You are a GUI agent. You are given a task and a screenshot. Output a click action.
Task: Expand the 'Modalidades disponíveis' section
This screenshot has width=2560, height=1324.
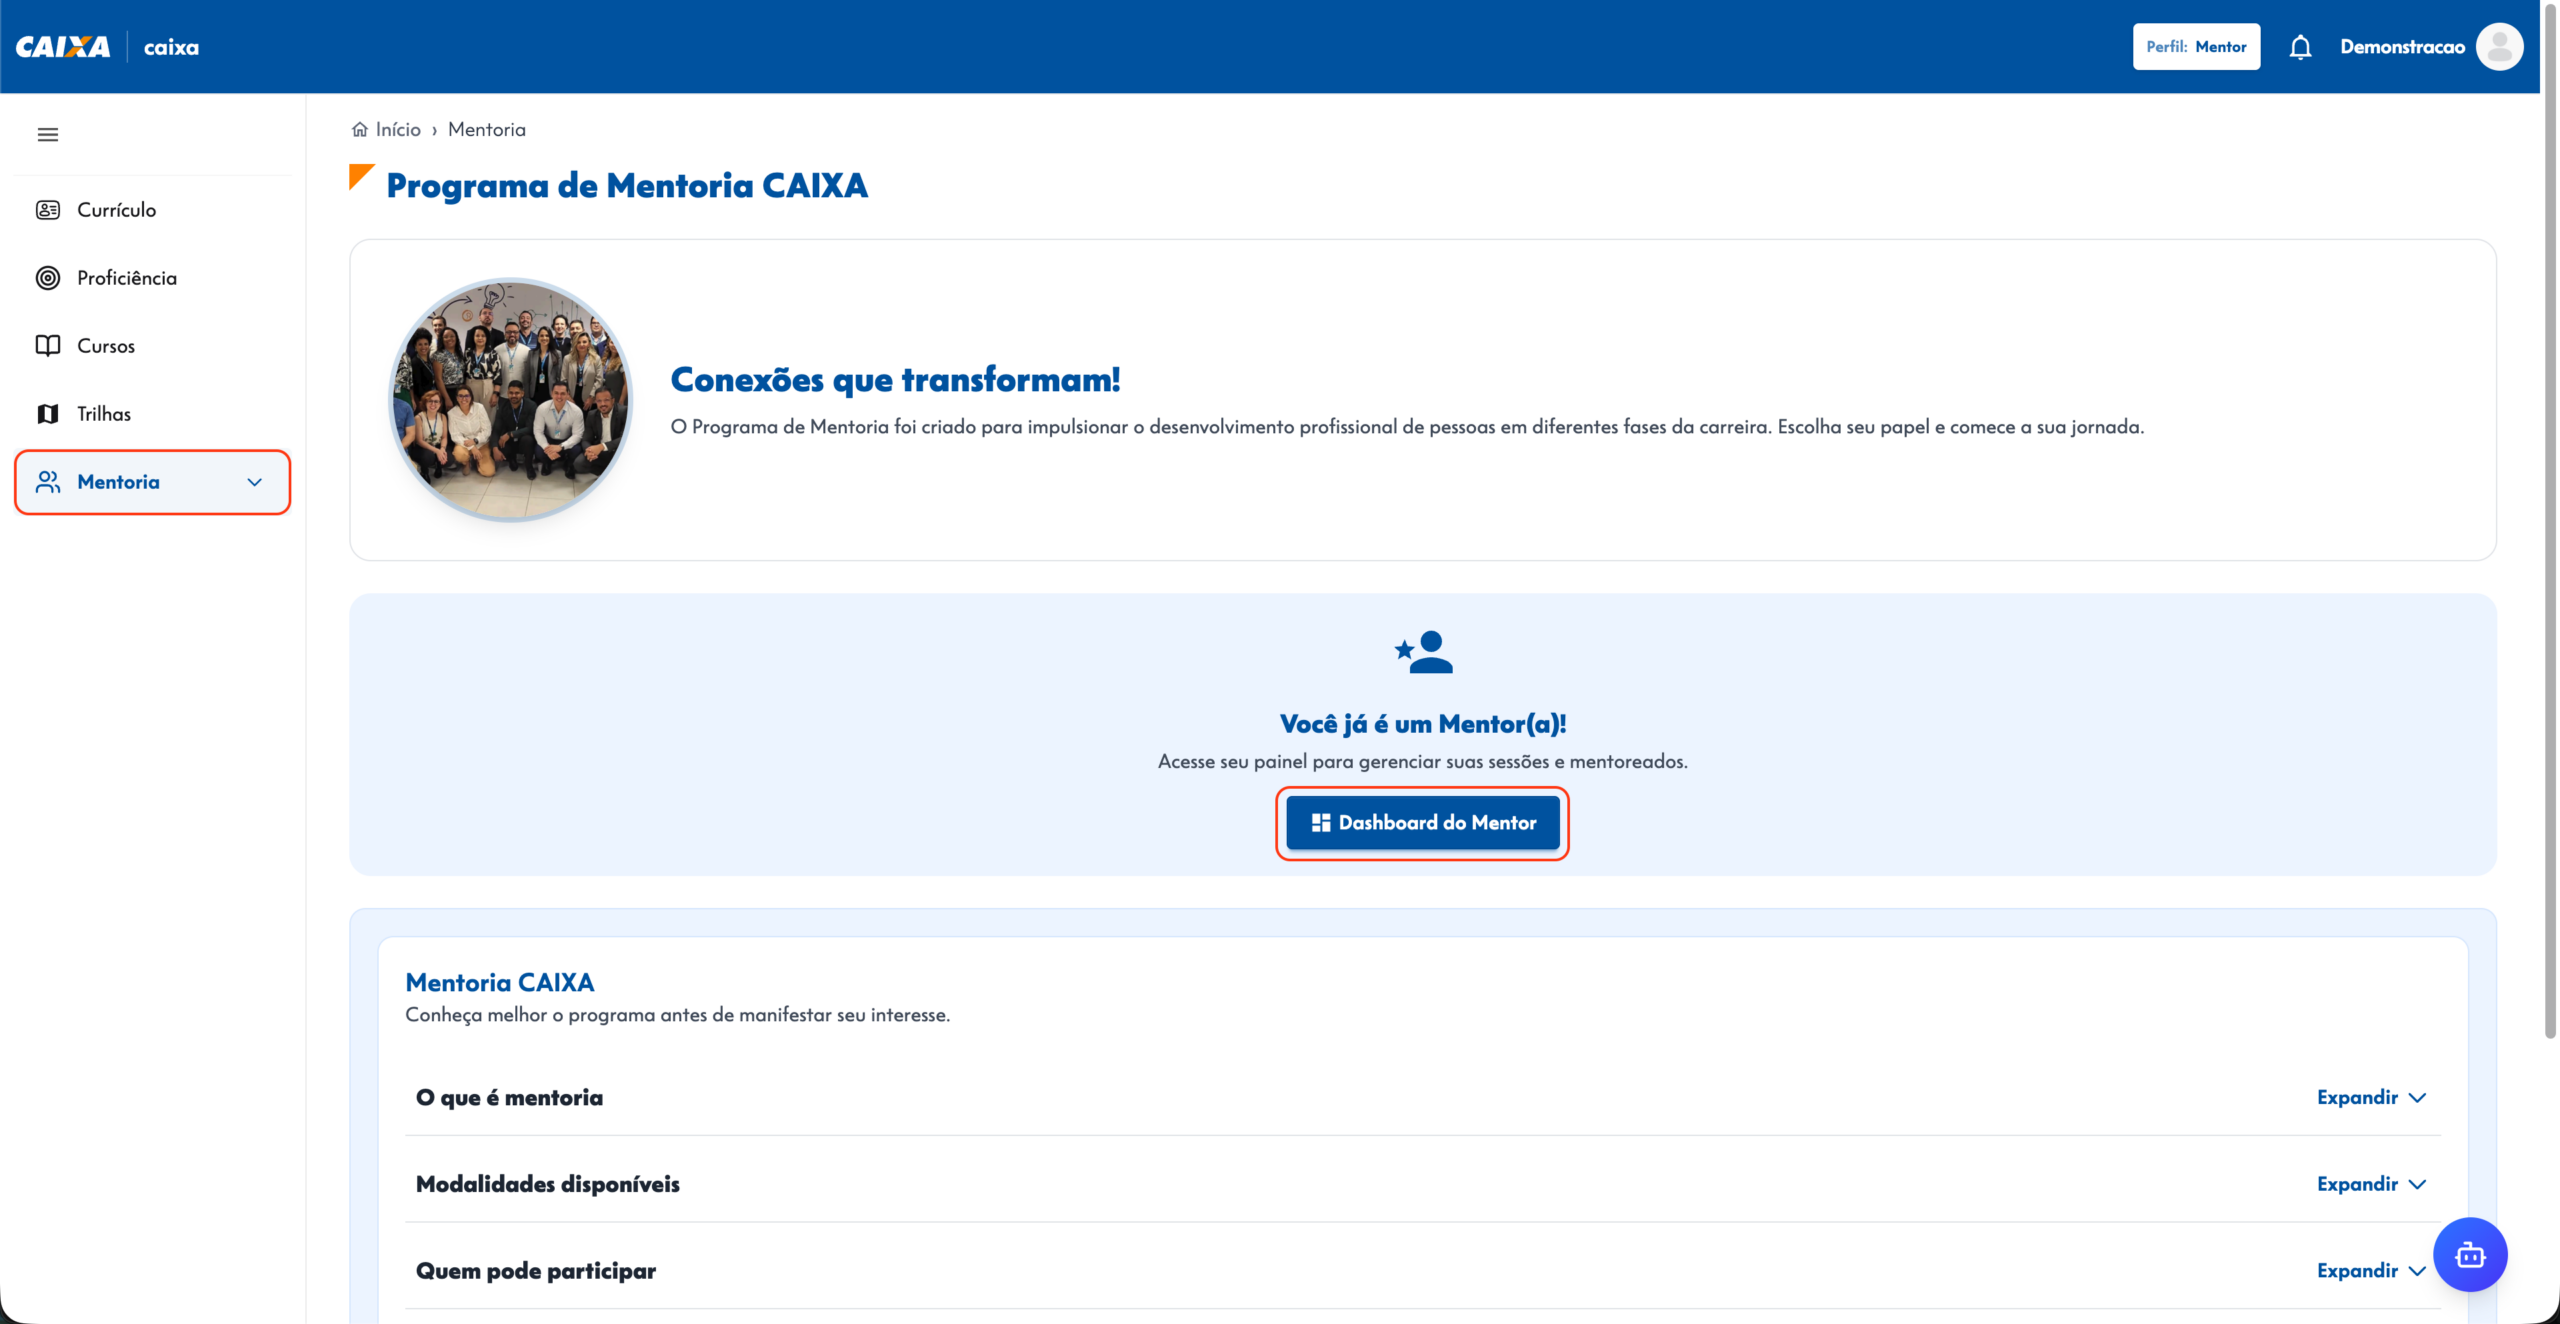[x=2372, y=1184]
